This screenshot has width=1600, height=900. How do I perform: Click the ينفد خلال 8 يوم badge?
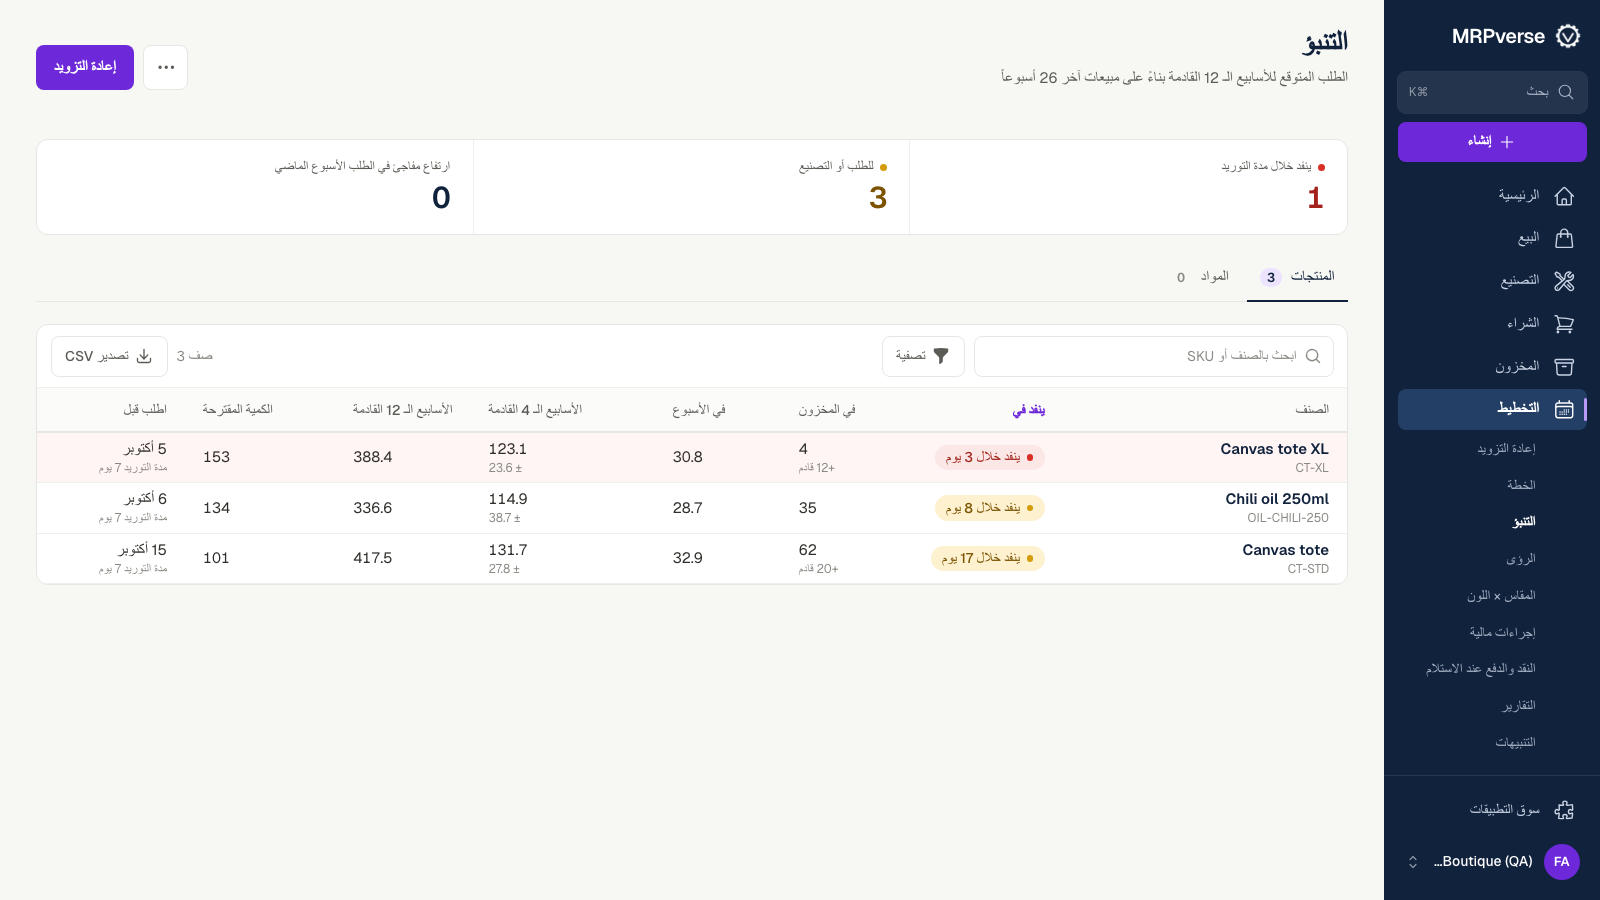[x=990, y=508]
